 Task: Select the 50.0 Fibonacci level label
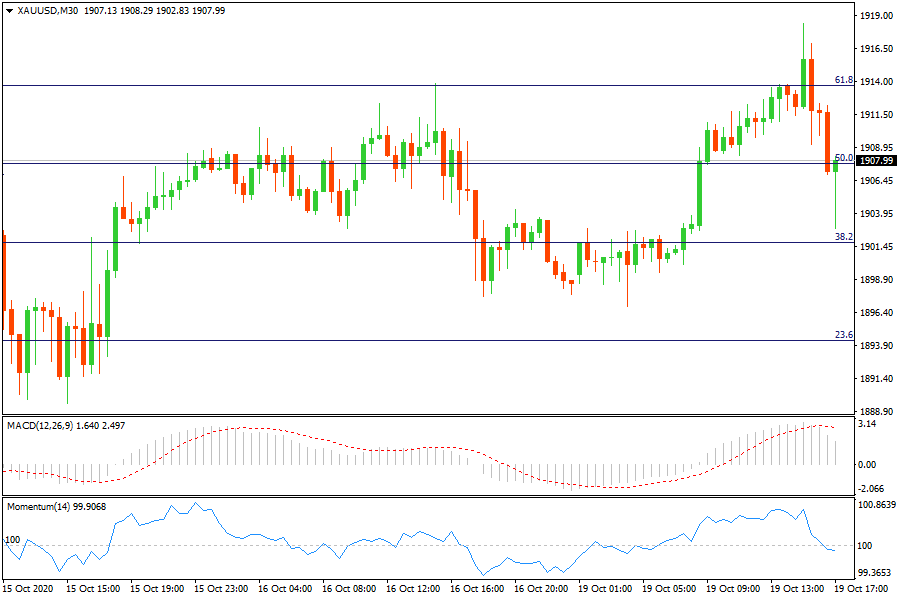[x=843, y=158]
